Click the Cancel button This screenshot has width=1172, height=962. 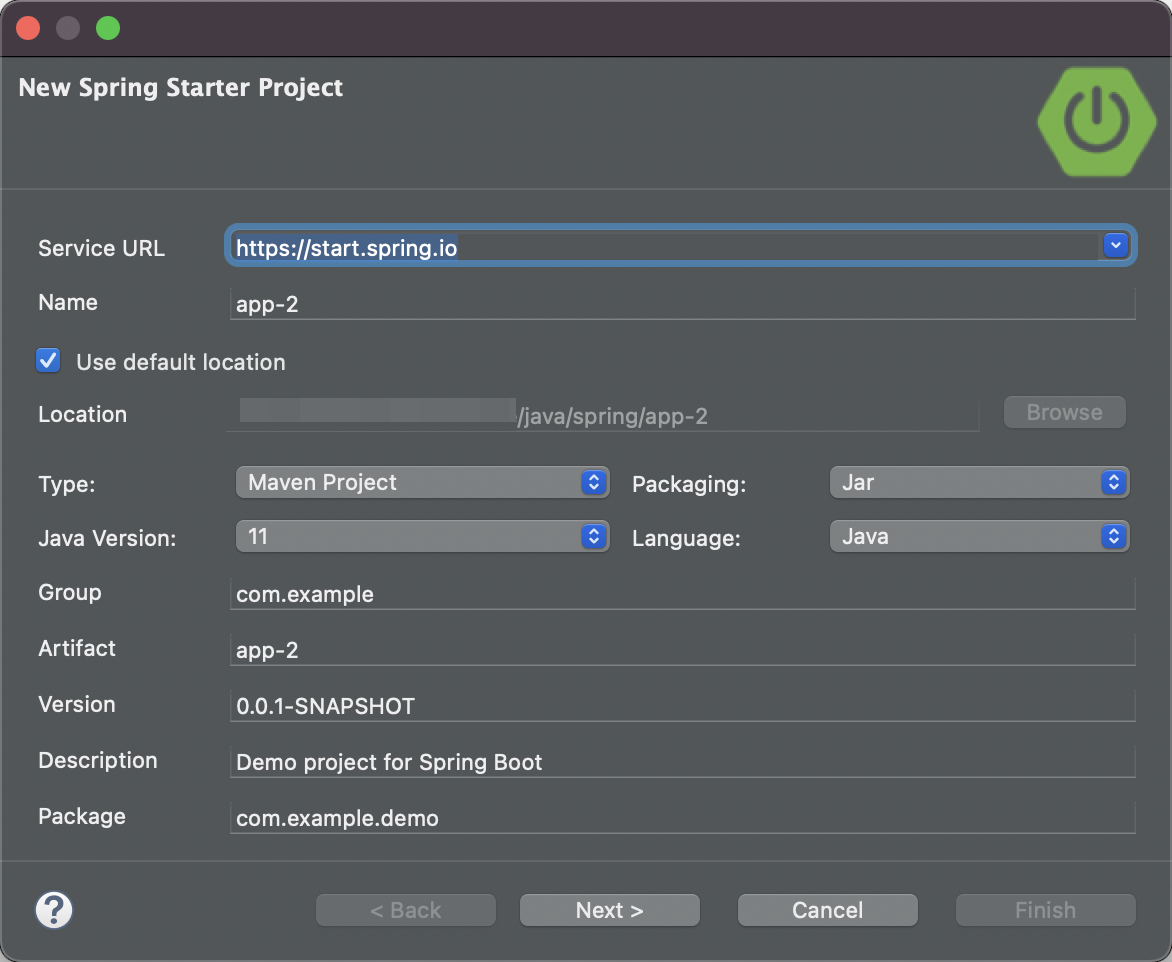click(x=827, y=910)
